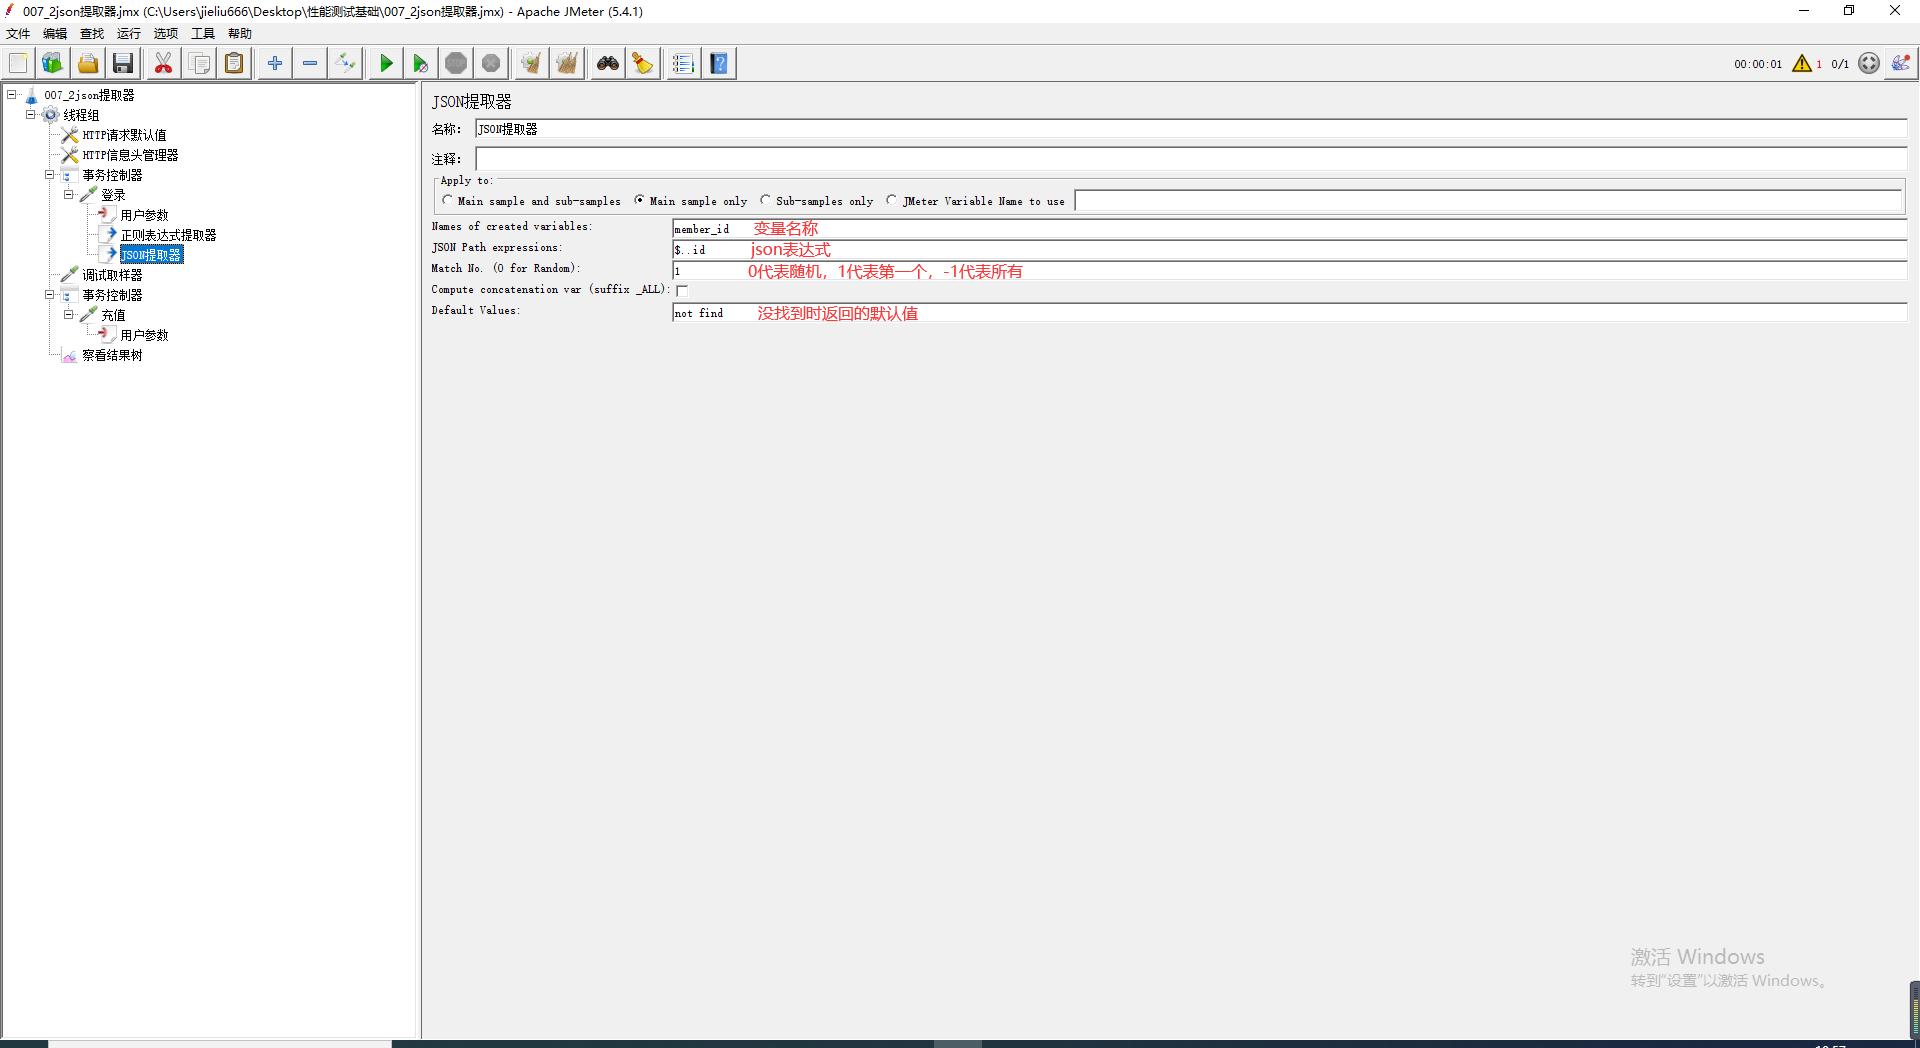Click the Stop test icon
The height and width of the screenshot is (1048, 1920).
456,63
